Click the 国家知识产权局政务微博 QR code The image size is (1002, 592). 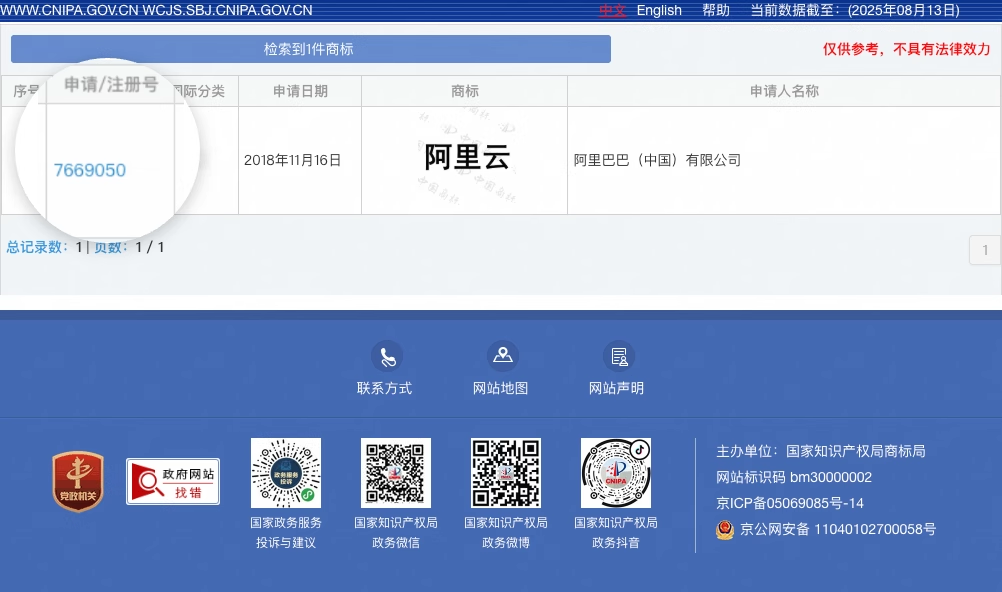pyautogui.click(x=505, y=473)
